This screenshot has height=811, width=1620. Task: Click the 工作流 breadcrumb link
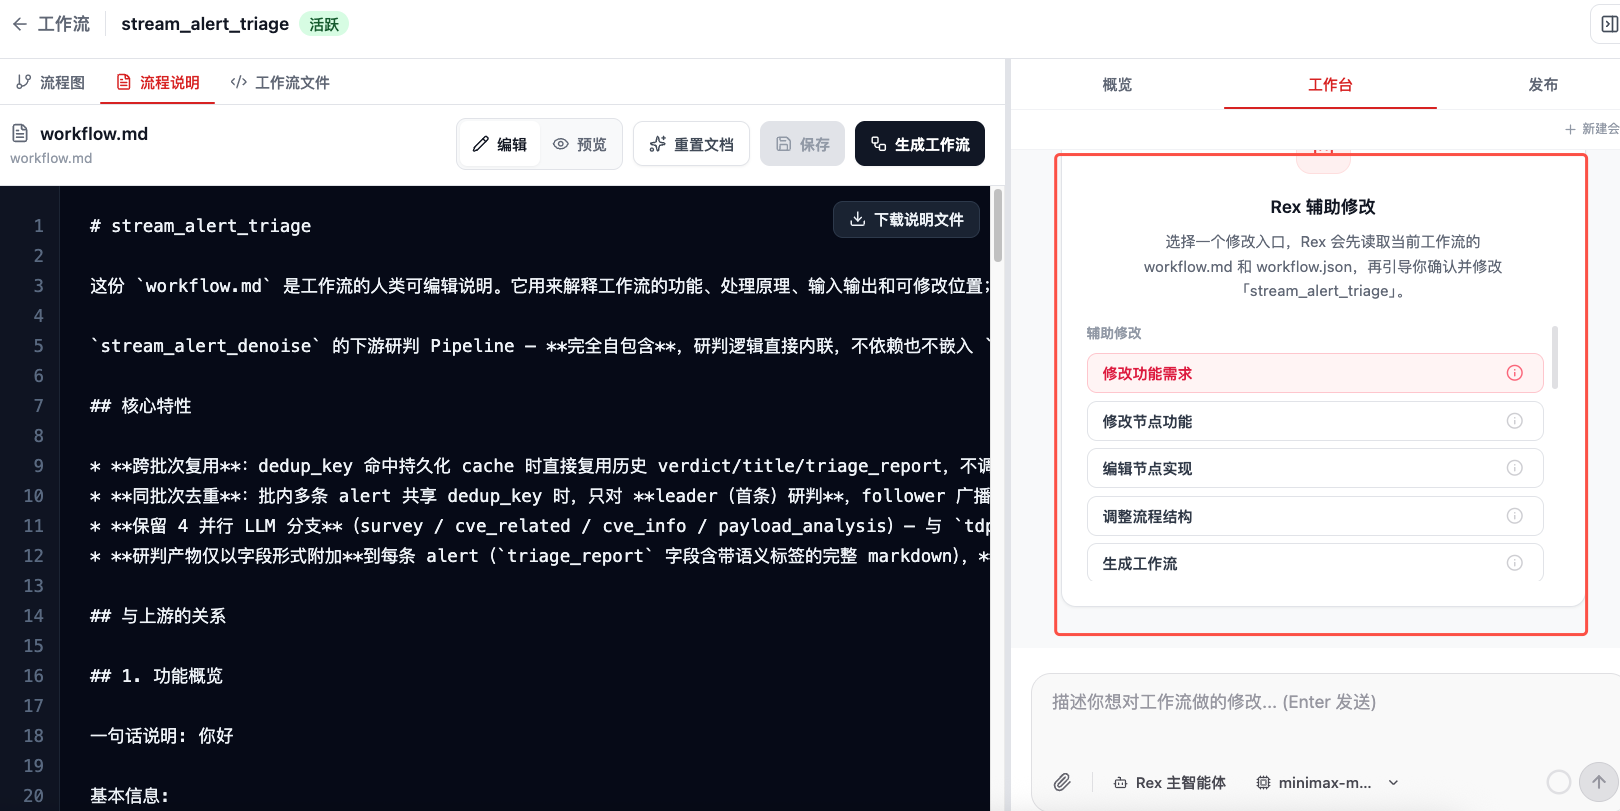click(64, 24)
